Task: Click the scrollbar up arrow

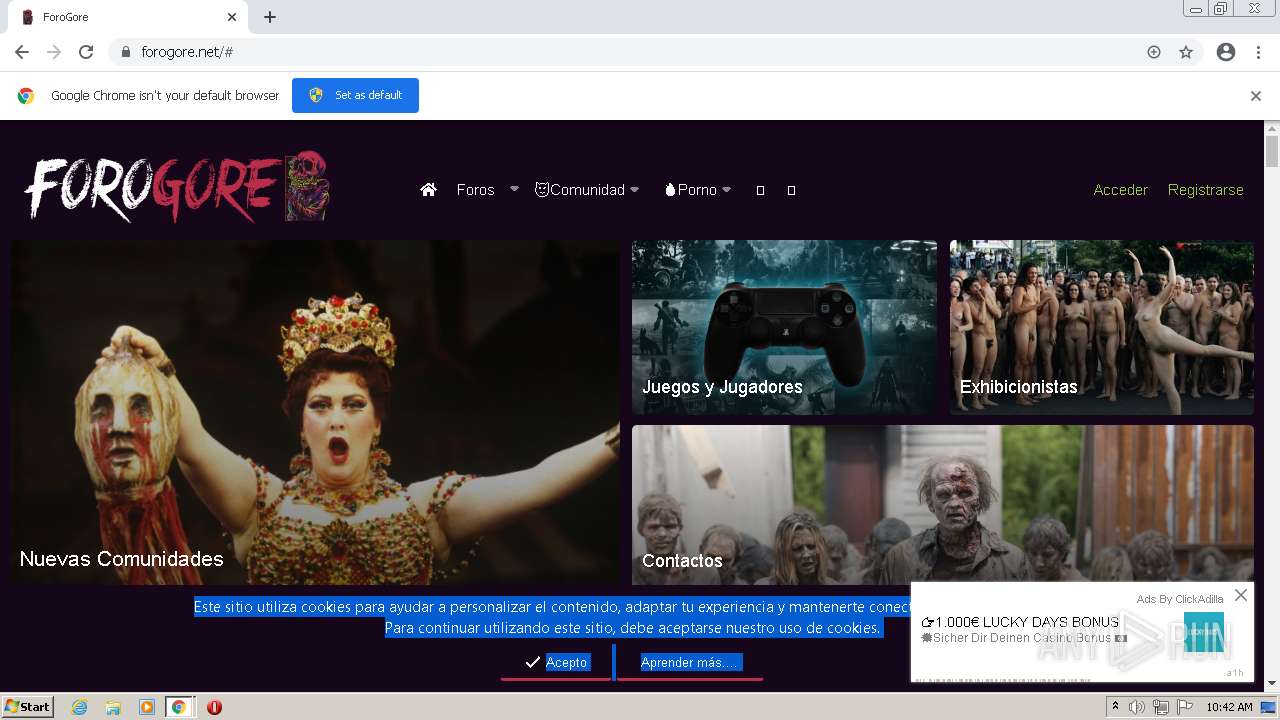Action: pyautogui.click(x=1272, y=128)
